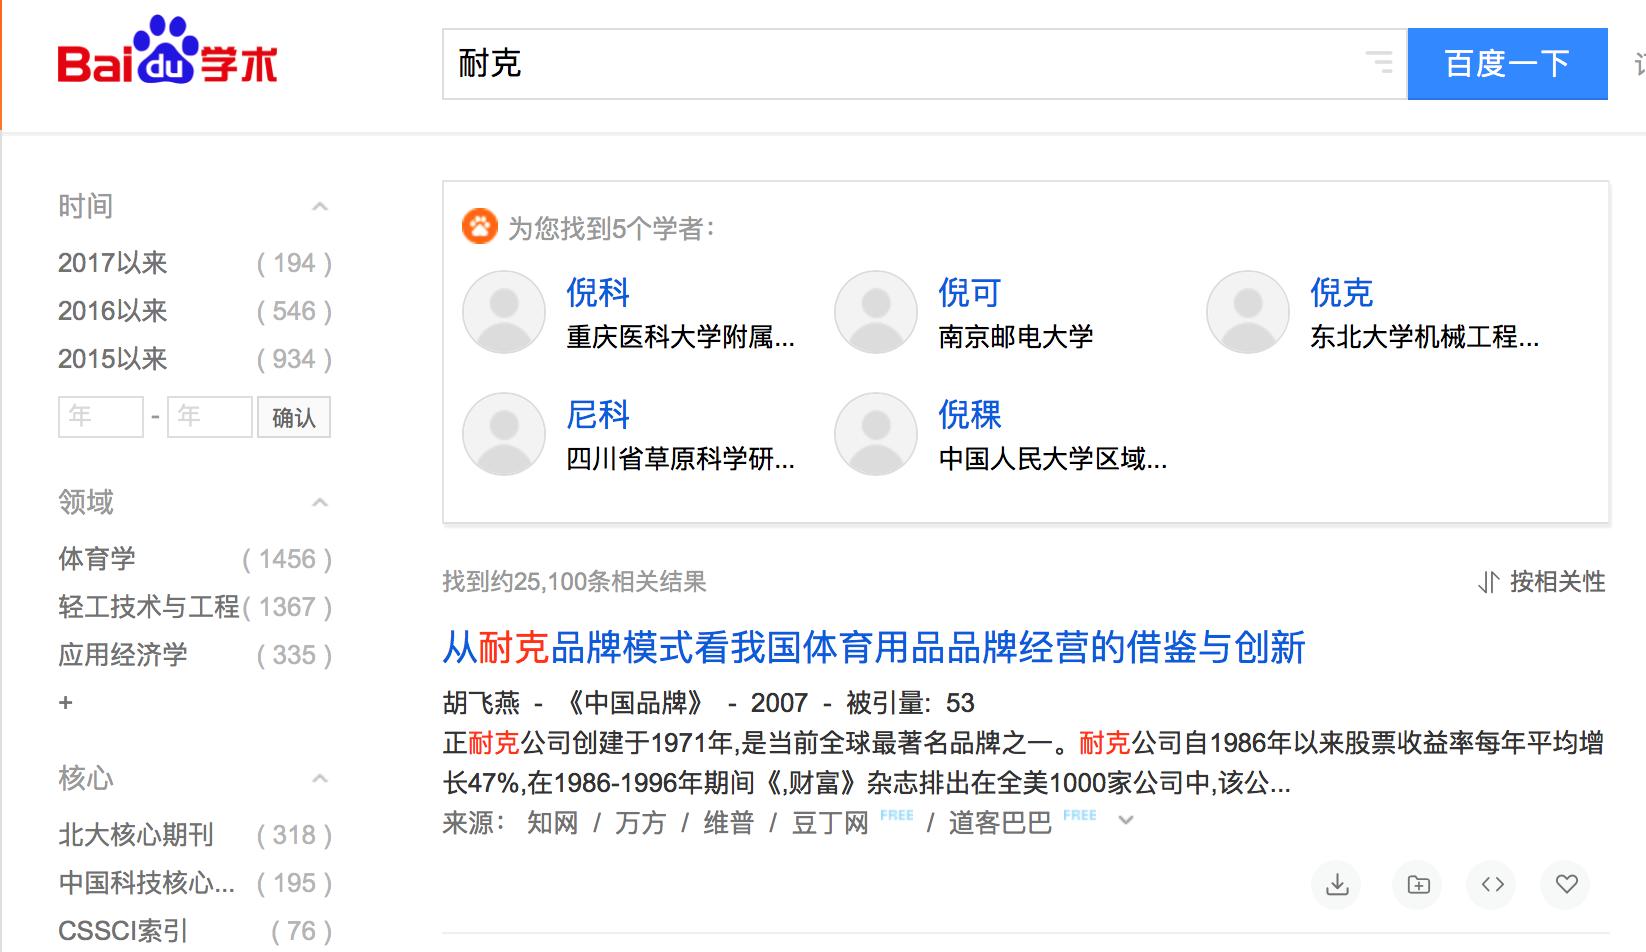The image size is (1646, 952).
Task: Collapse the 核心 filter section
Action: (x=319, y=778)
